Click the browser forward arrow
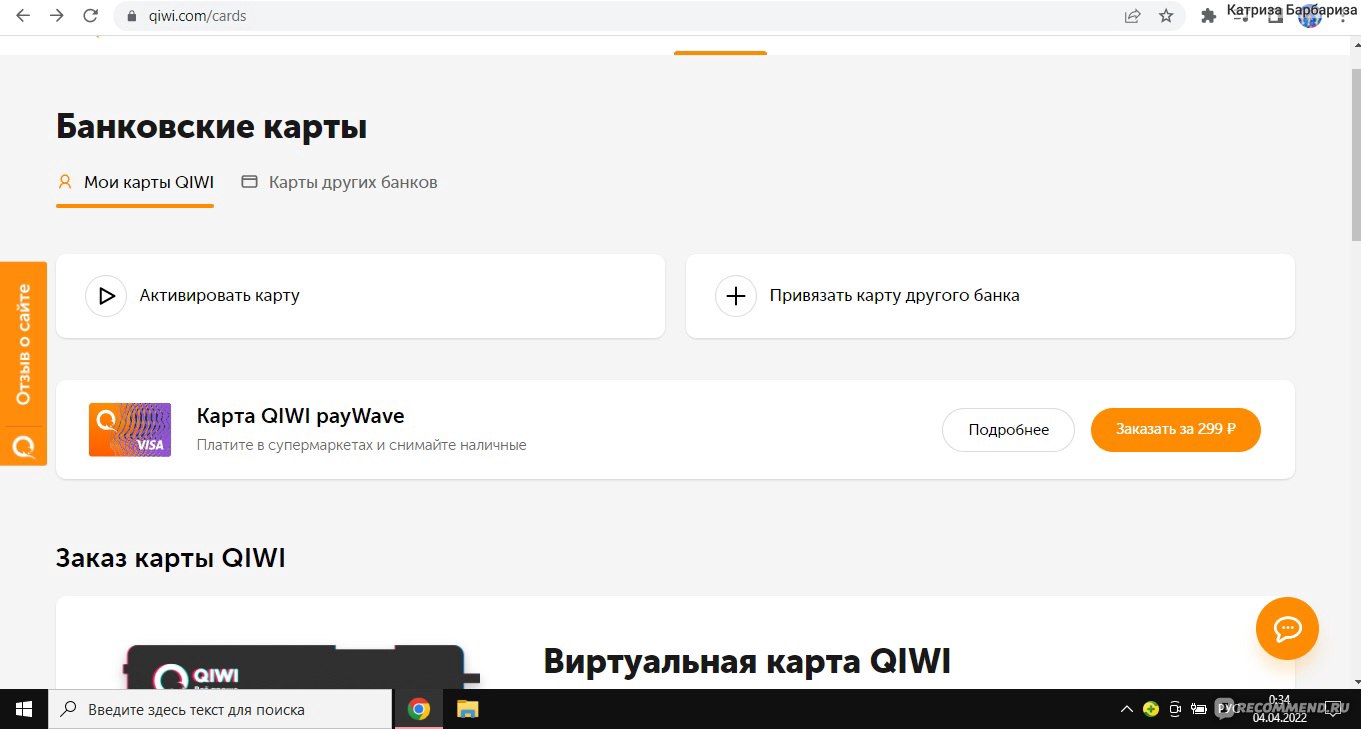This screenshot has width=1361, height=729. pyautogui.click(x=57, y=16)
